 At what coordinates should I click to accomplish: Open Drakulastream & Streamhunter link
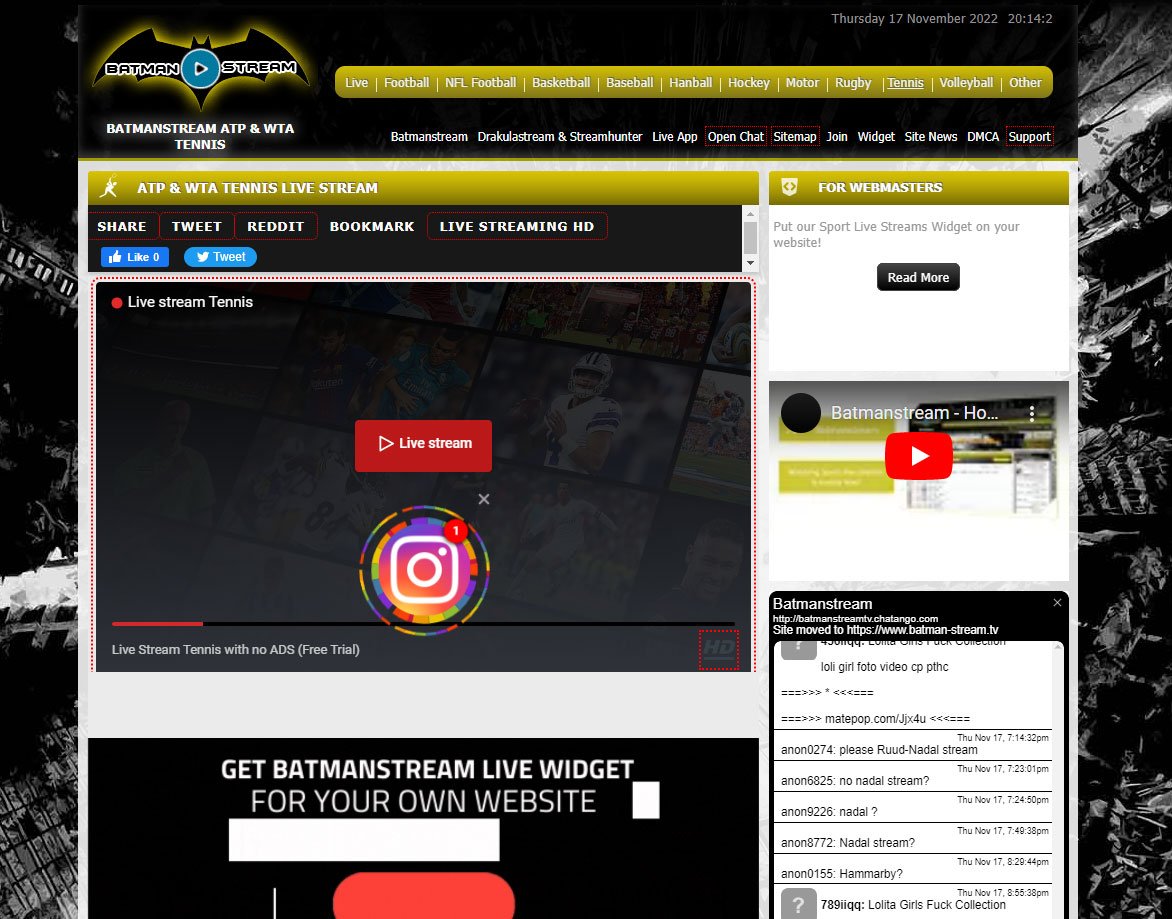point(560,137)
